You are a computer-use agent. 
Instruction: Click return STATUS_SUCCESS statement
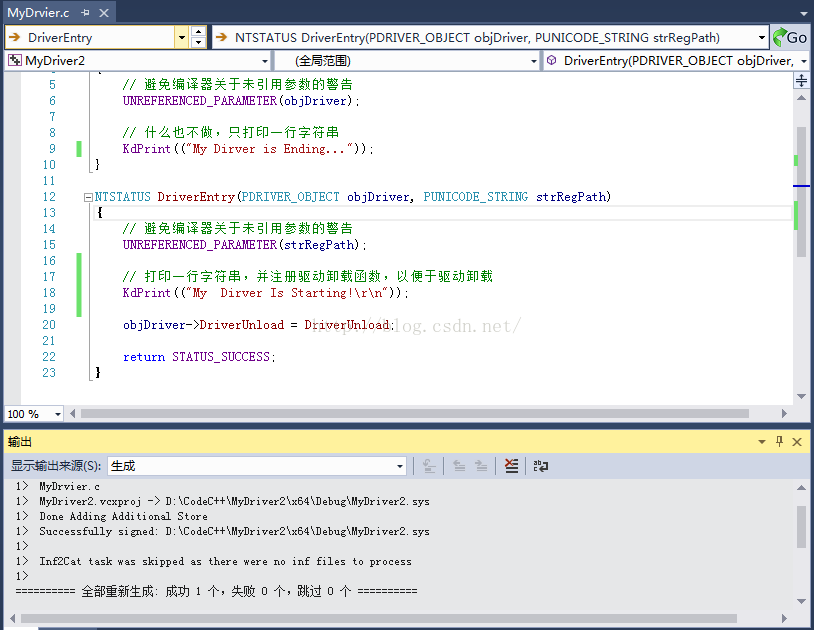click(x=199, y=357)
